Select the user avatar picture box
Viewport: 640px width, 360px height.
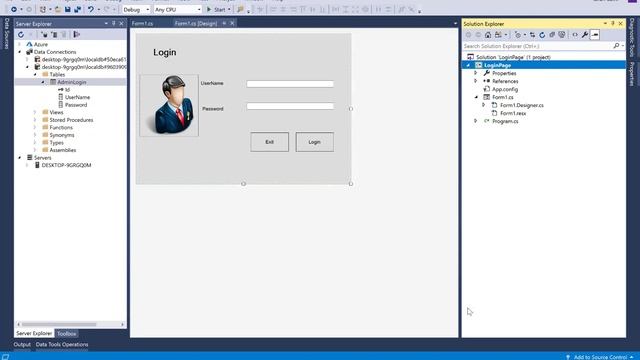click(x=169, y=105)
